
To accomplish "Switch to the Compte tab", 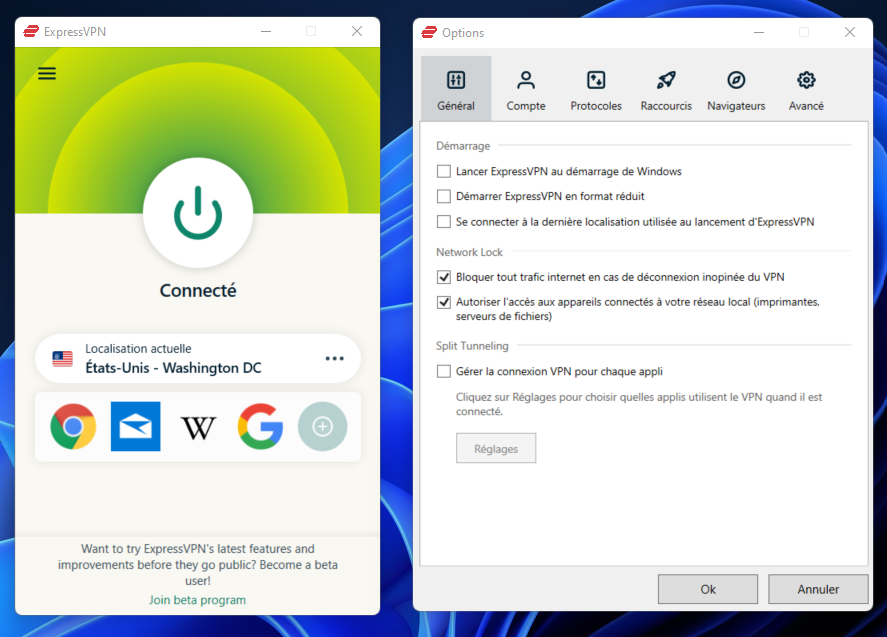I will click(x=526, y=89).
